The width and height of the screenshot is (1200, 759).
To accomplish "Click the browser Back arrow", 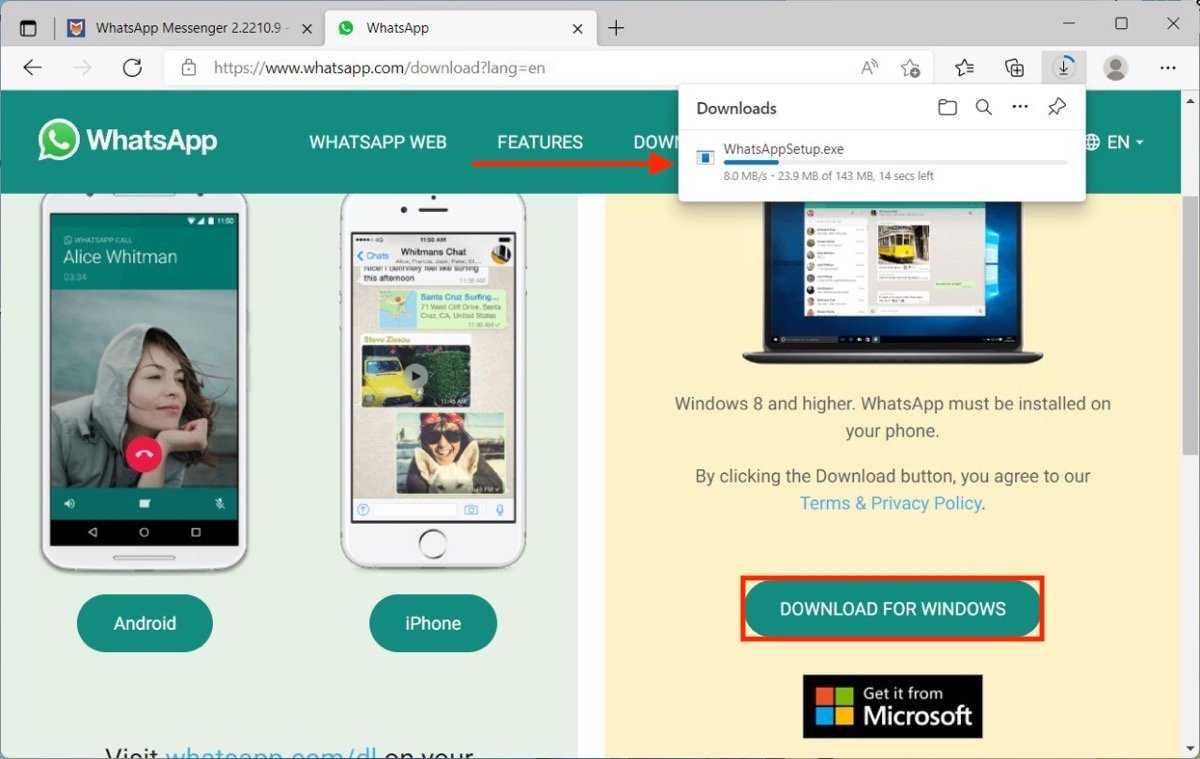I will point(33,68).
